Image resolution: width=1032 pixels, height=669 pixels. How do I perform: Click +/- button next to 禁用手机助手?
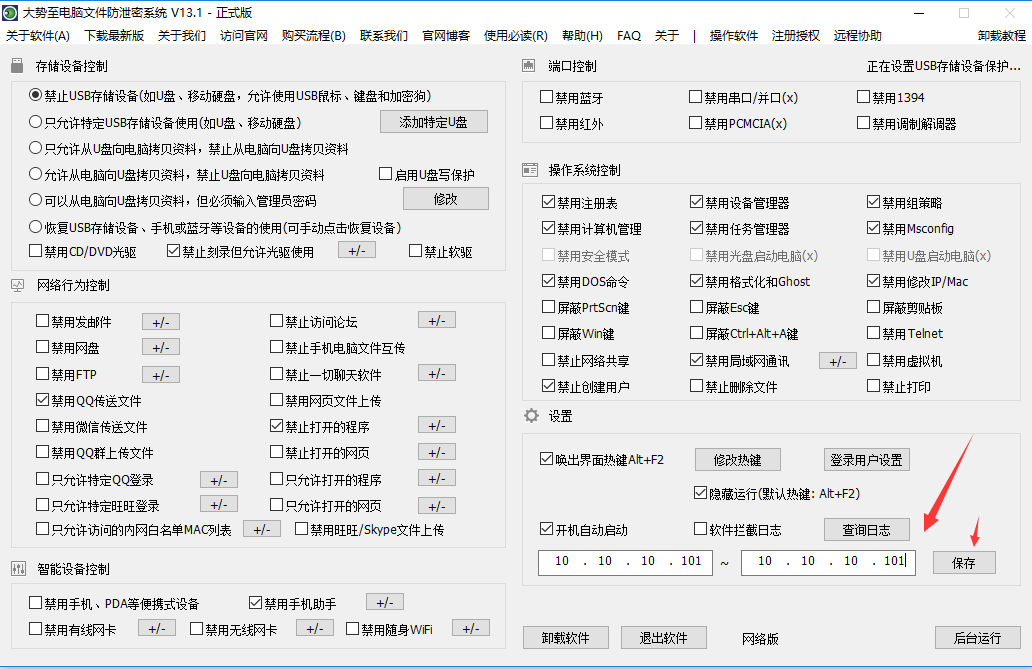(x=385, y=602)
